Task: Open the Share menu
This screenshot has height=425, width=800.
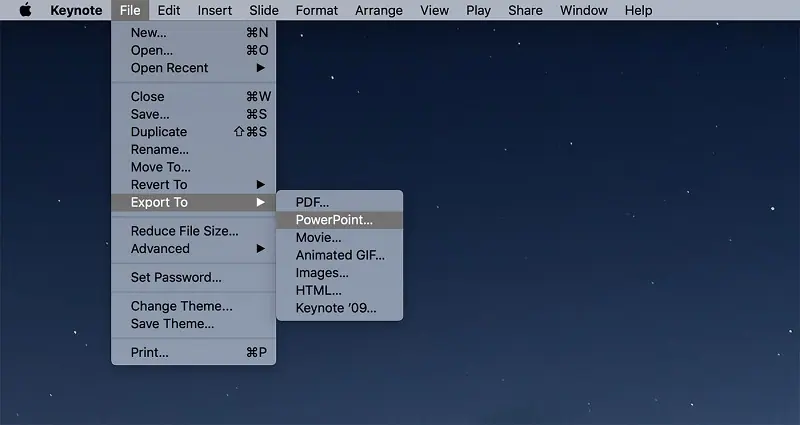Action: (x=525, y=10)
